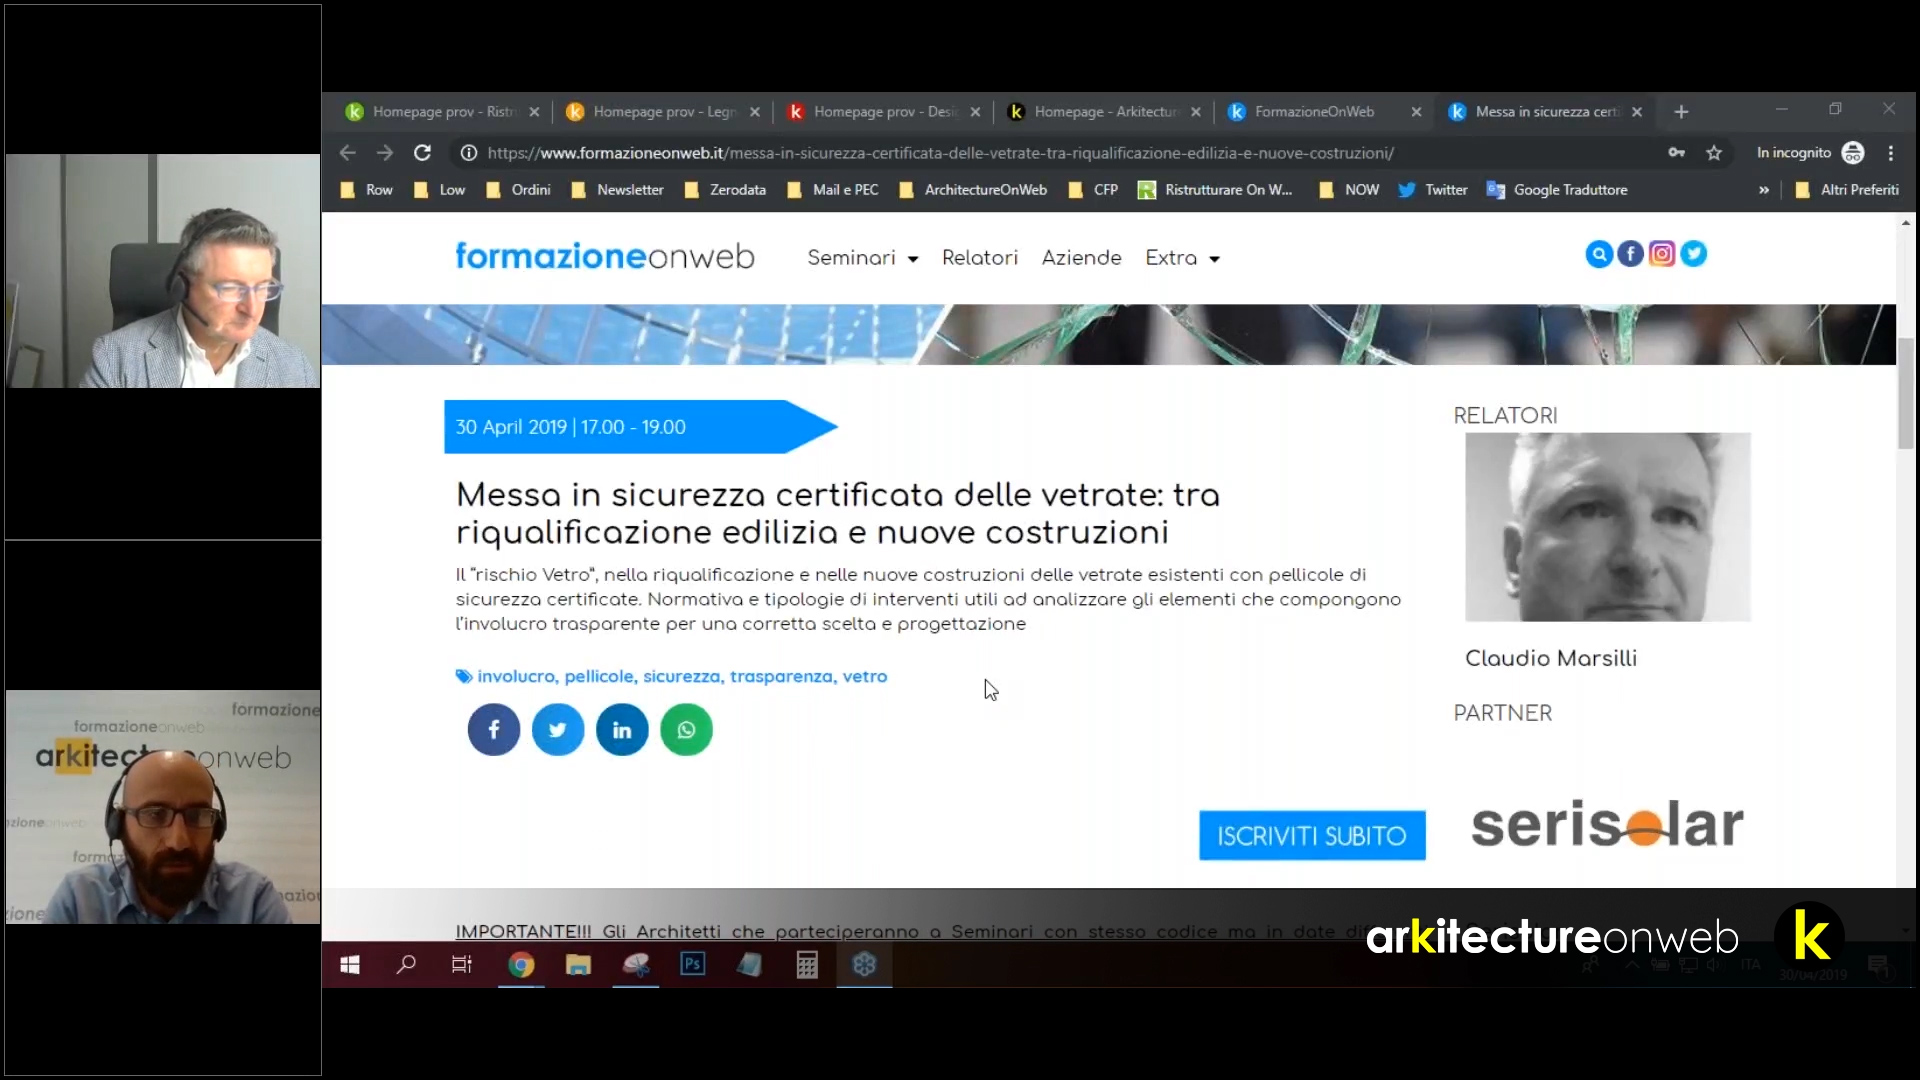Bookmark page with star icon

(1714, 153)
